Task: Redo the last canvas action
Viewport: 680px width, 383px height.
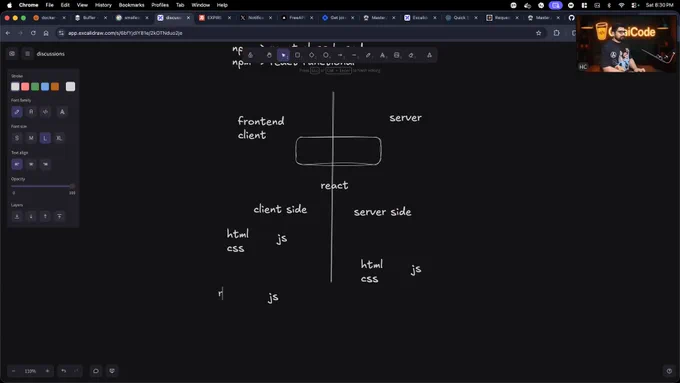Action: [76, 371]
